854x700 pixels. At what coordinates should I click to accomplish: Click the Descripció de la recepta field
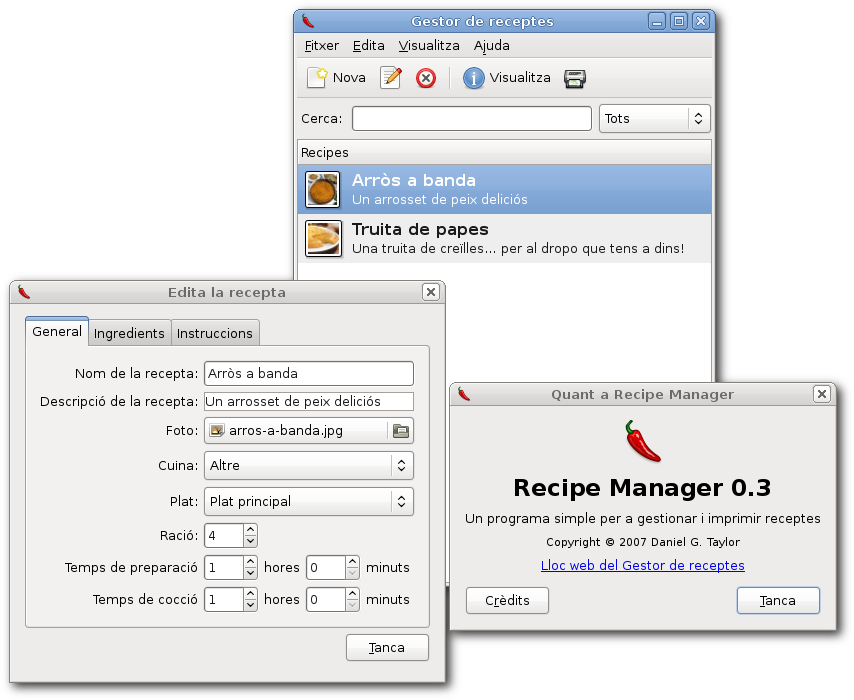pos(309,401)
